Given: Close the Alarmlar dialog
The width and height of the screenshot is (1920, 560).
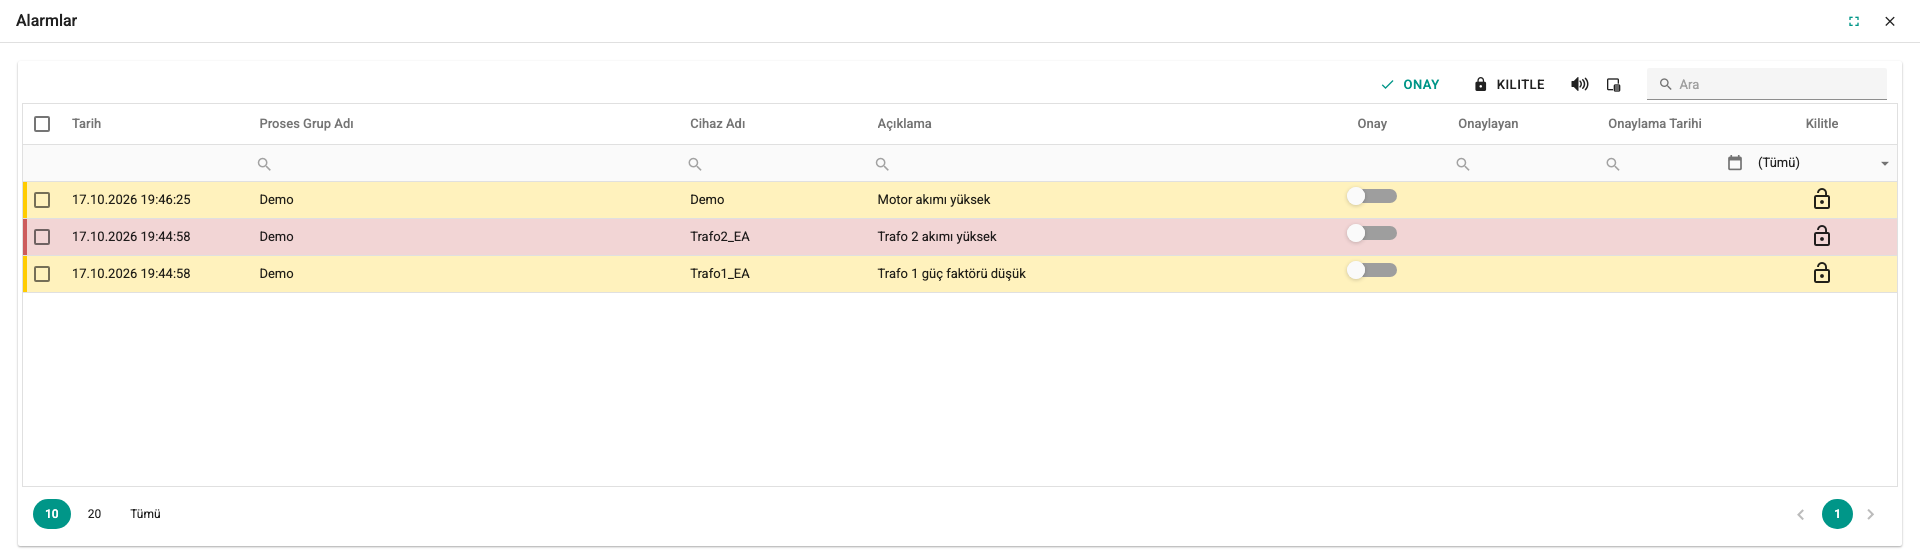Looking at the screenshot, I should (x=1890, y=21).
